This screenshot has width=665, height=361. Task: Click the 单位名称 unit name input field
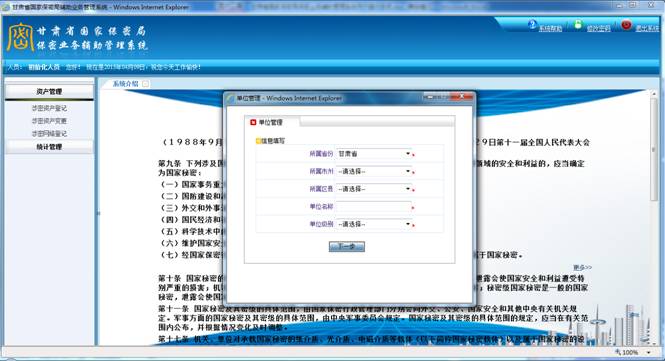373,207
